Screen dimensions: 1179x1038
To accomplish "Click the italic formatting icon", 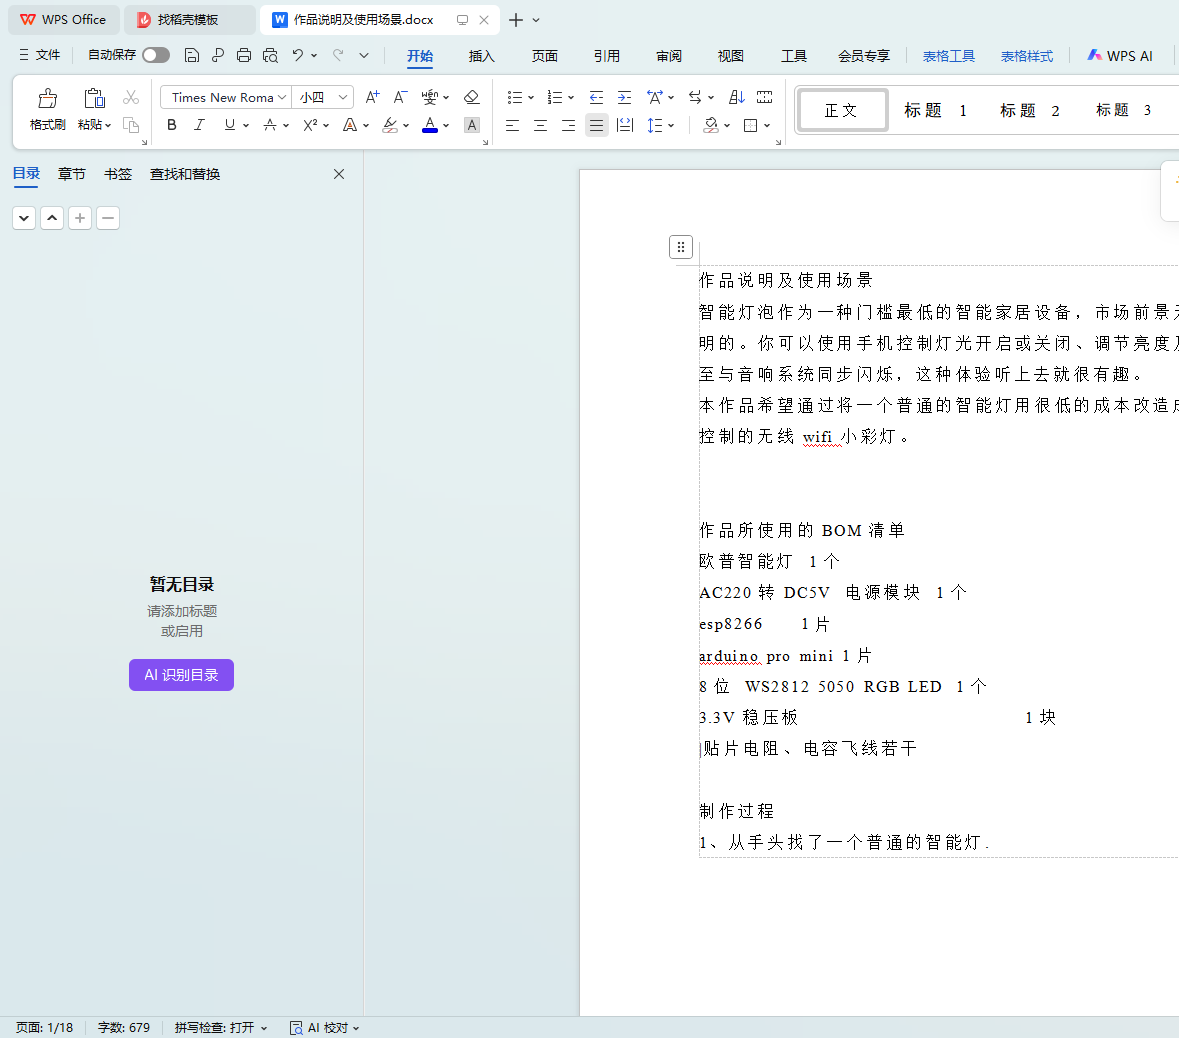I will click(199, 125).
